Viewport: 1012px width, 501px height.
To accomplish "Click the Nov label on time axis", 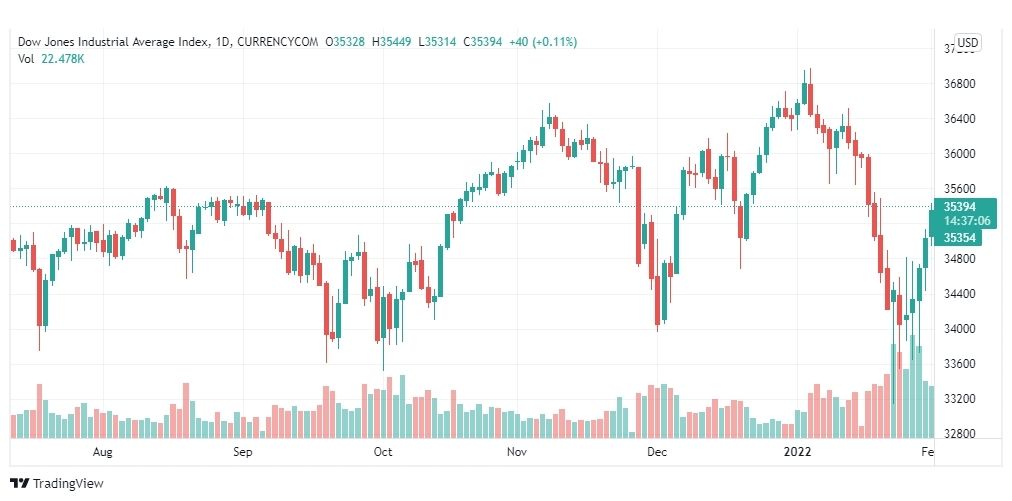I will [x=518, y=452].
